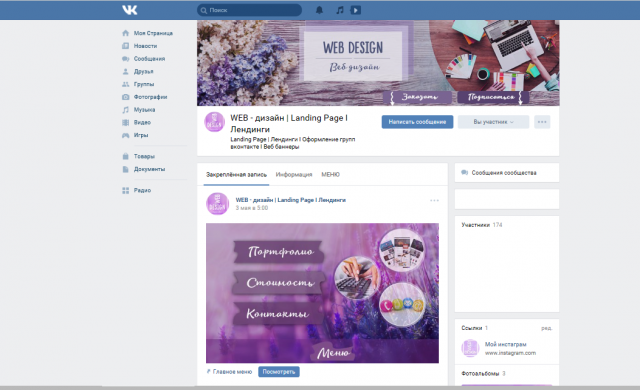
Task: Click the home icon next to Моя Страница
Action: [x=126, y=33]
